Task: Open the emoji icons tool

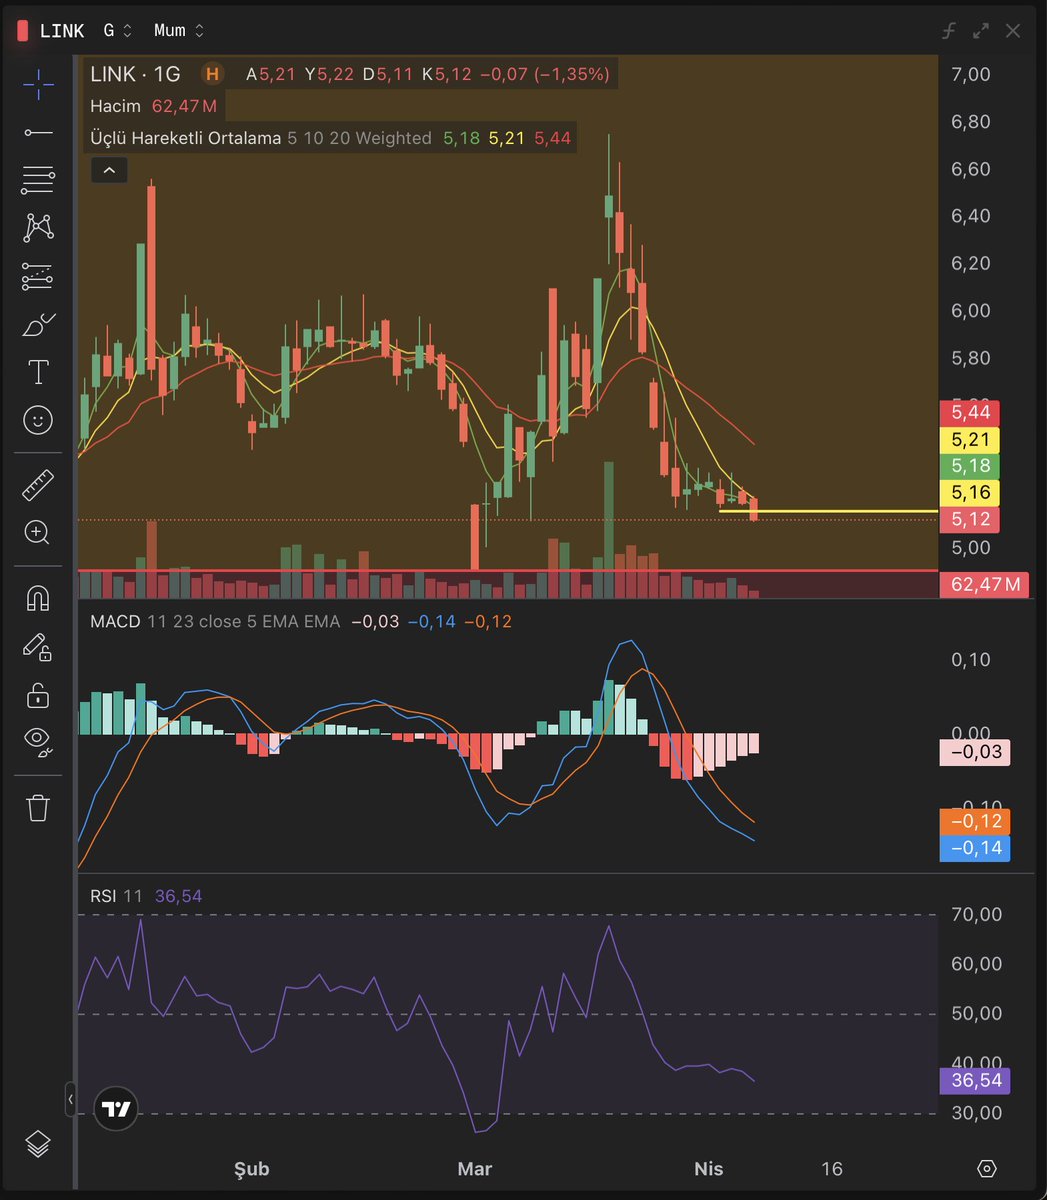Action: 38,421
